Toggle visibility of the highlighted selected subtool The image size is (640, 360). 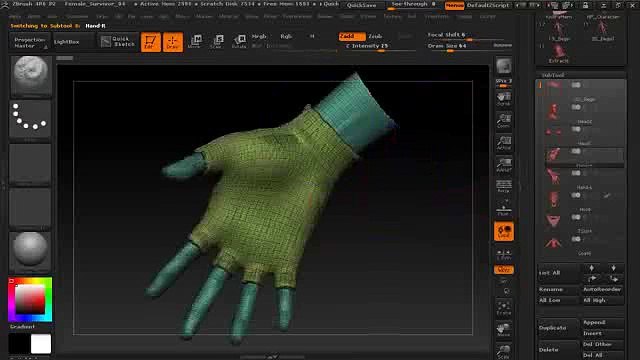click(x=576, y=151)
